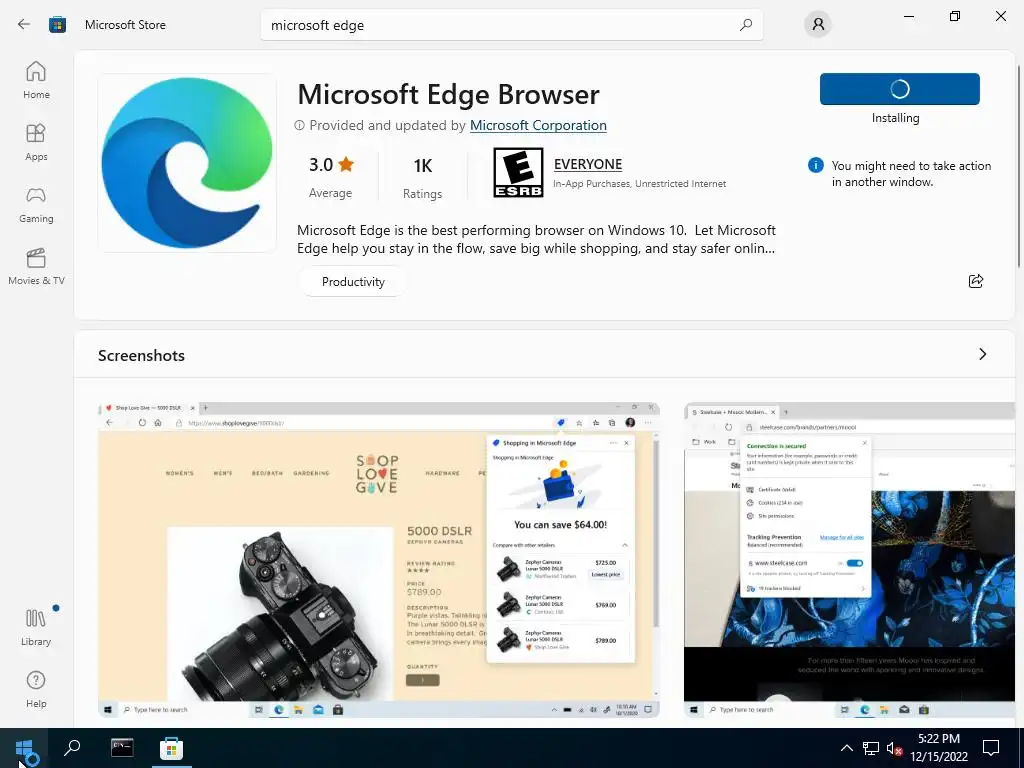Screen dimensions: 1024x768
Task: Click the muted volume tray icon
Action: (x=894, y=748)
